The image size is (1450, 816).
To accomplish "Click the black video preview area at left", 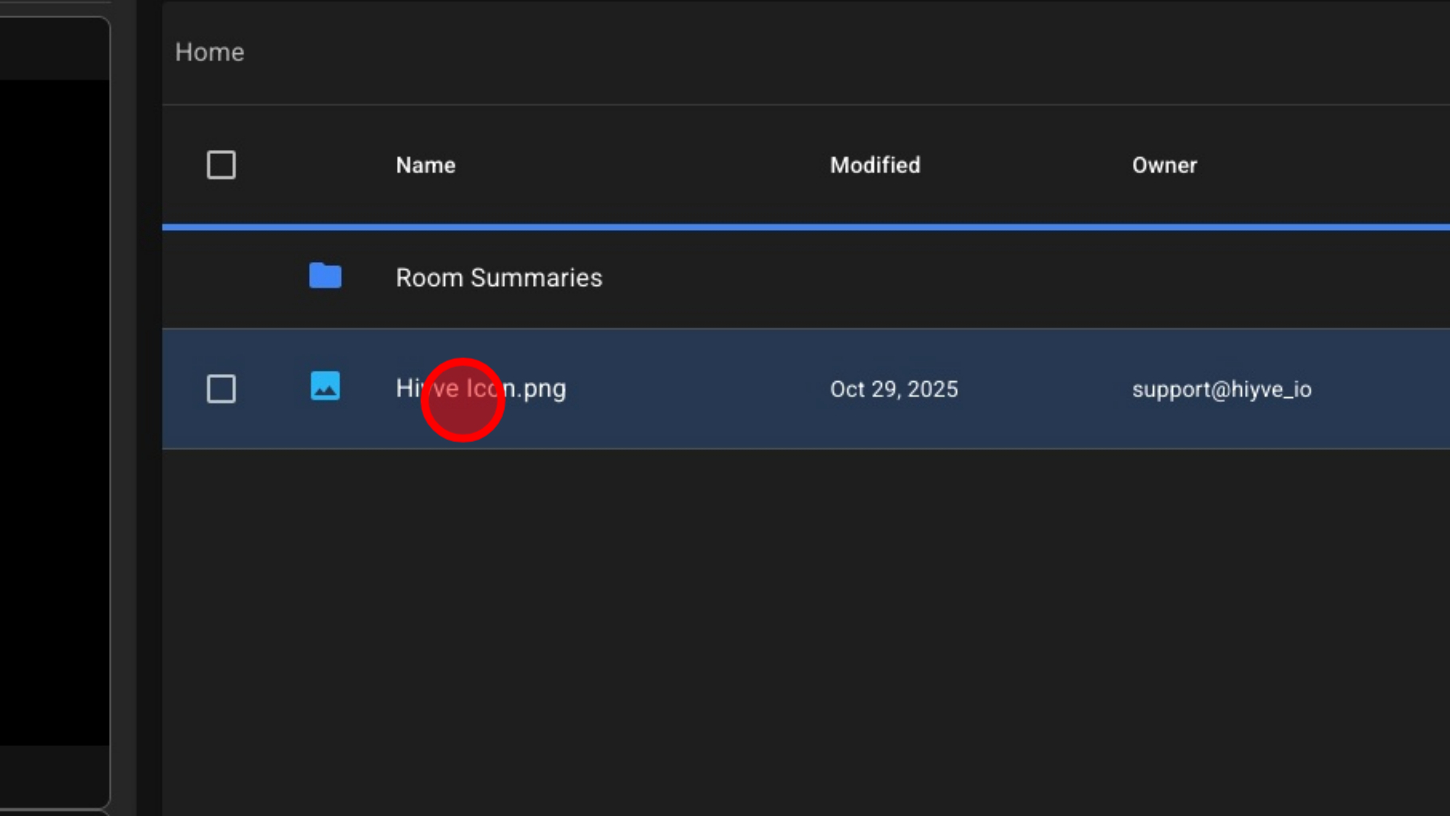I will pyautogui.click(x=54, y=410).
